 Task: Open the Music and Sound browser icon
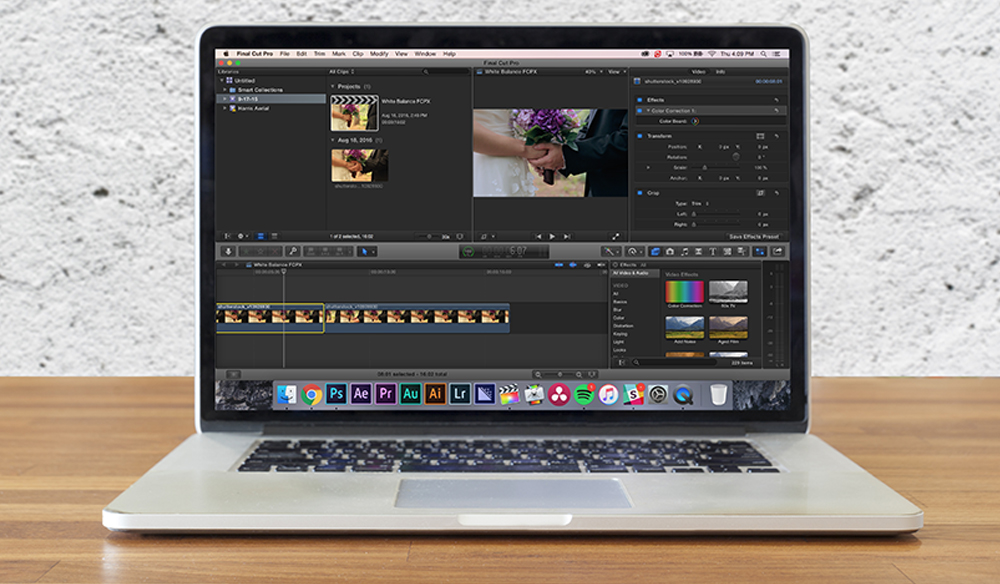click(685, 251)
